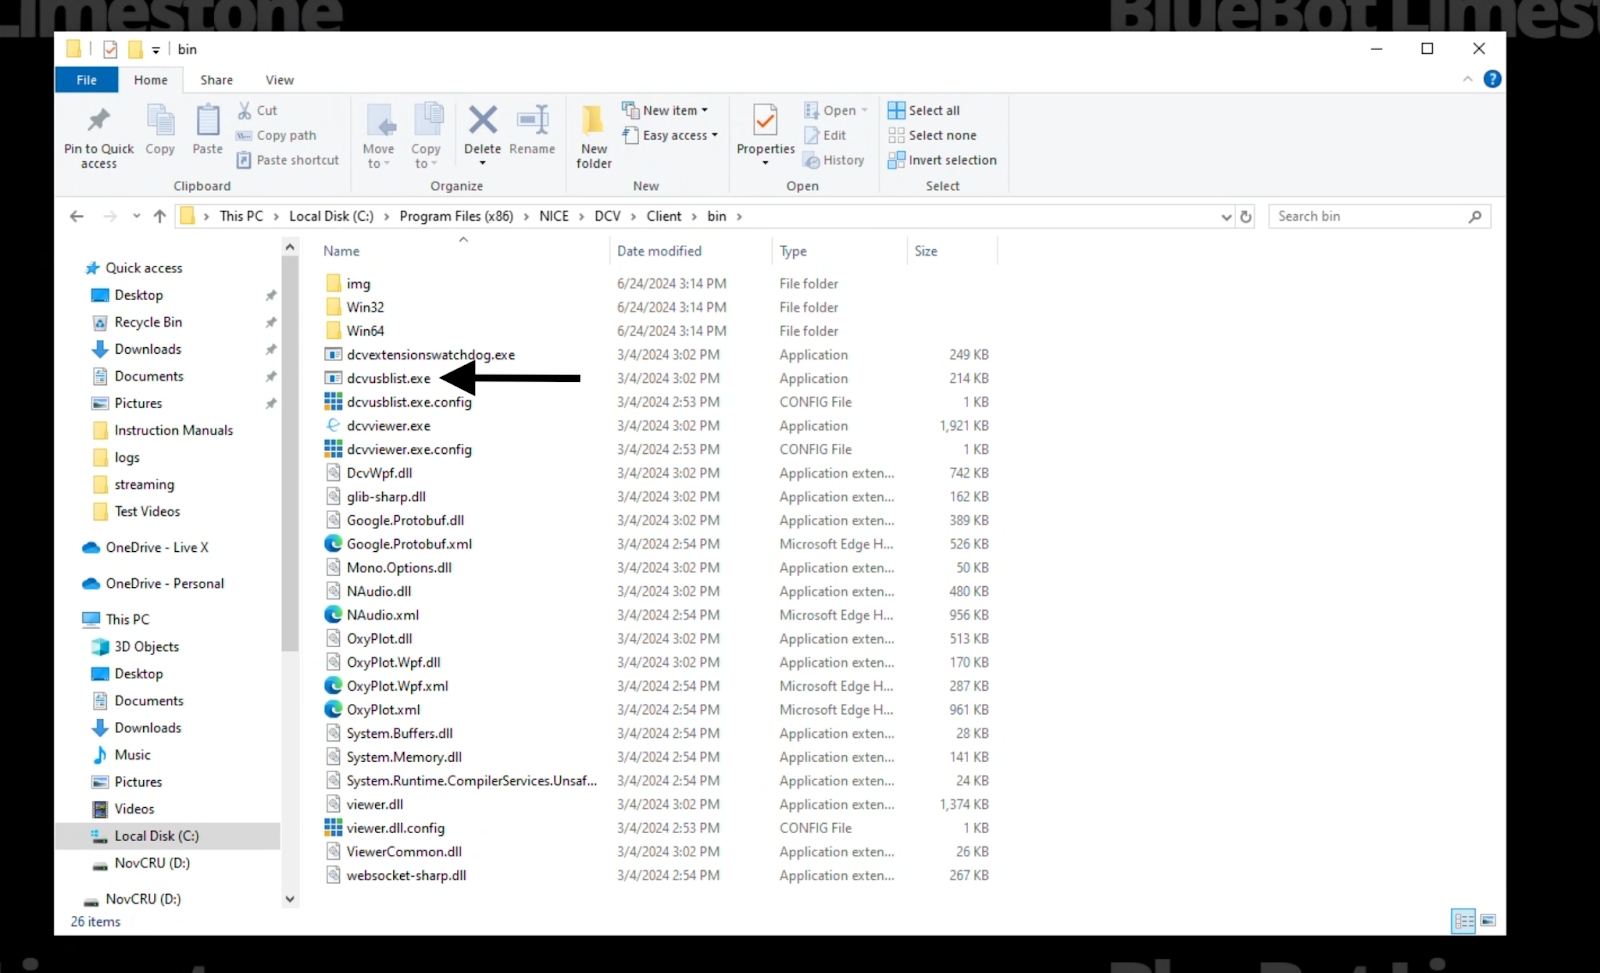This screenshot has width=1600, height=973.
Task: Click the Up one level arrow
Action: [x=160, y=216]
